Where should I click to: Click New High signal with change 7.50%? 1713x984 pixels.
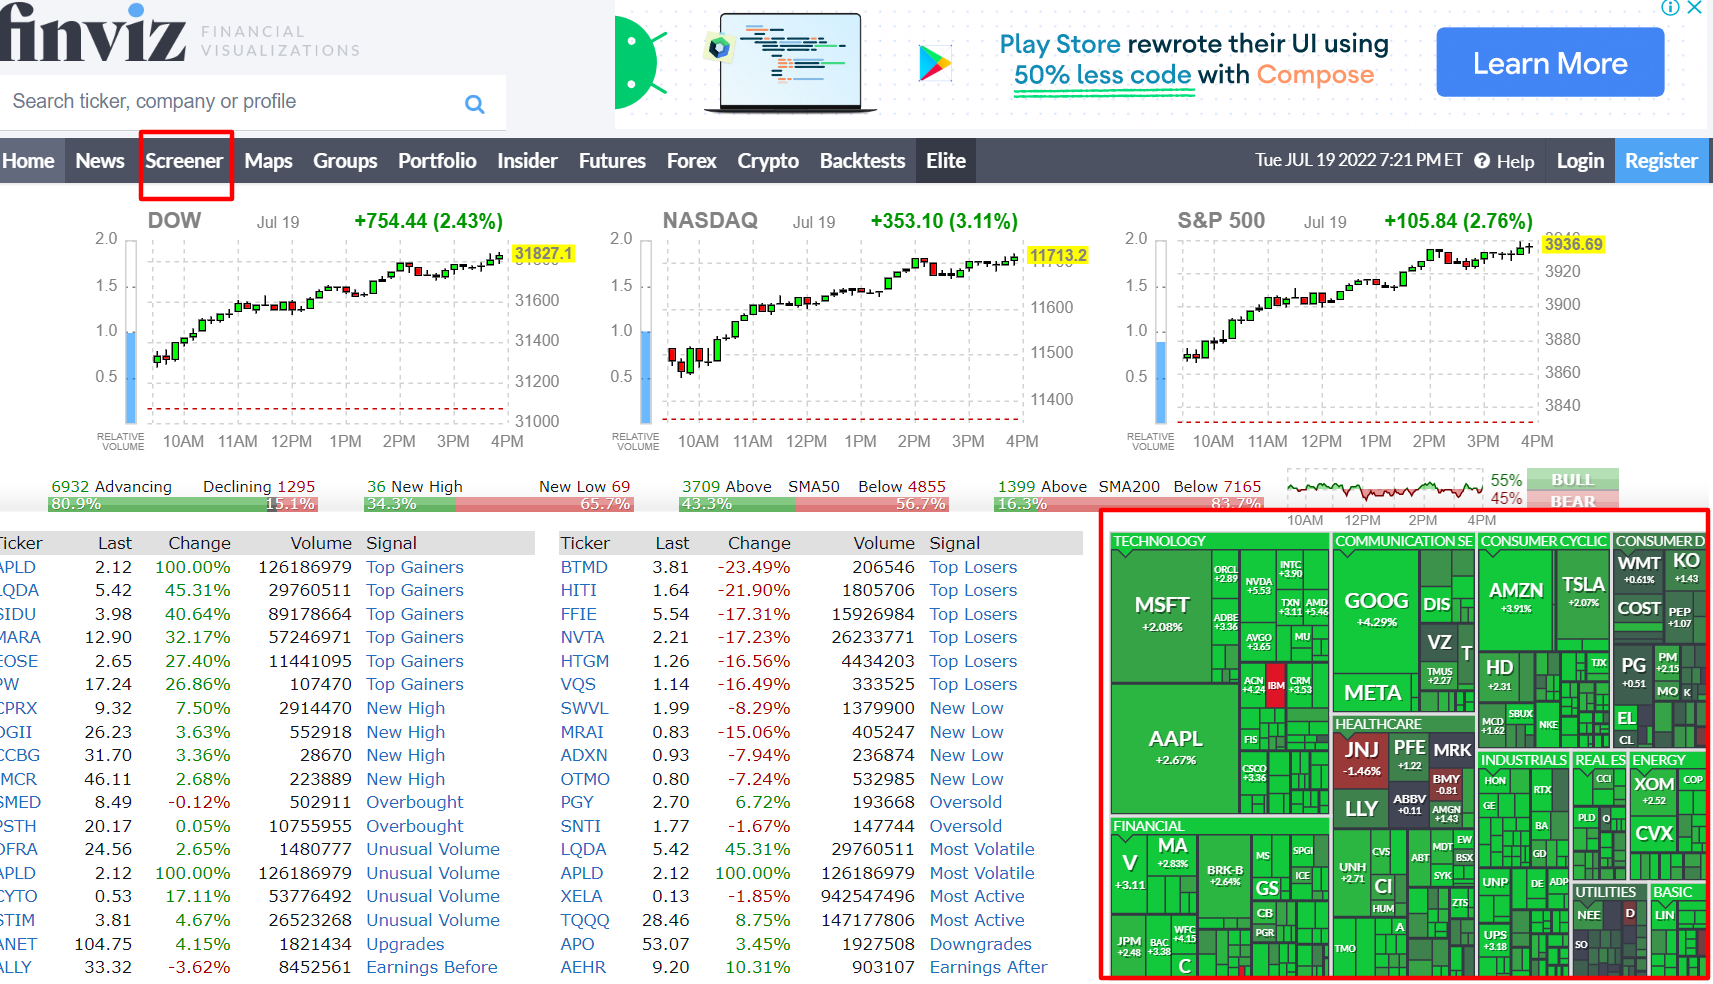[405, 708]
